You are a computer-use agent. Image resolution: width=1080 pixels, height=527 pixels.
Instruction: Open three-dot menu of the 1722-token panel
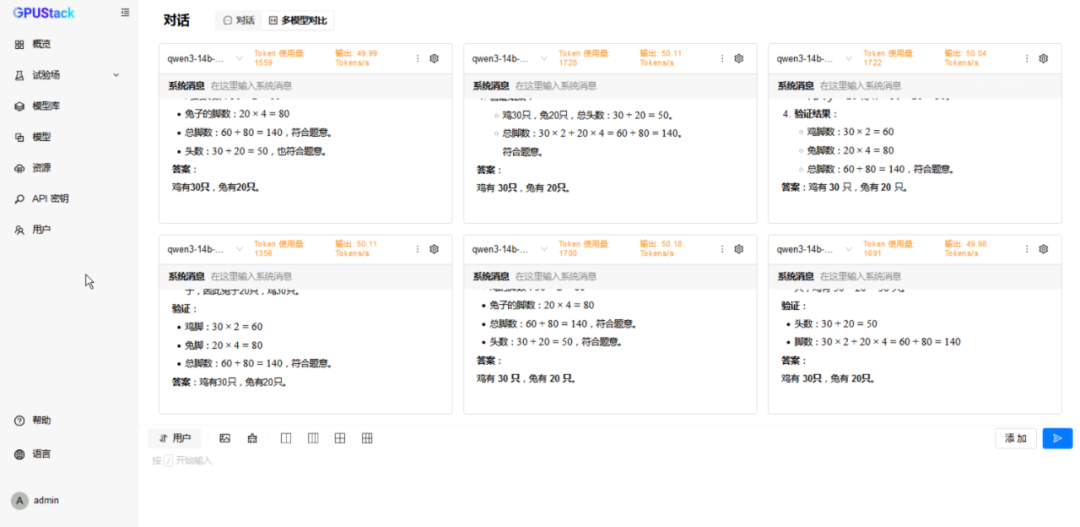click(x=1027, y=59)
